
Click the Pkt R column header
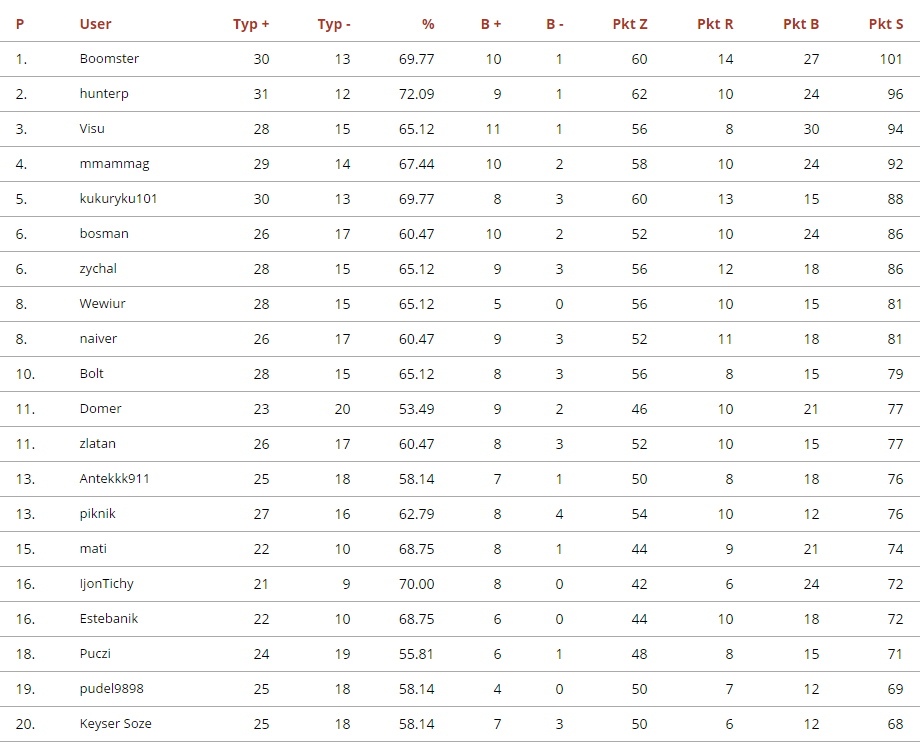[x=715, y=24]
